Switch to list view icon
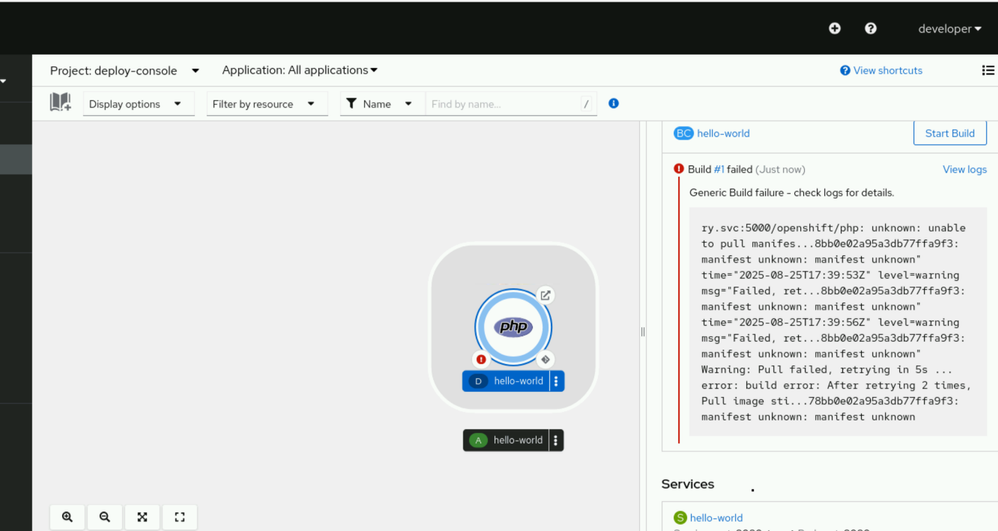 988,70
